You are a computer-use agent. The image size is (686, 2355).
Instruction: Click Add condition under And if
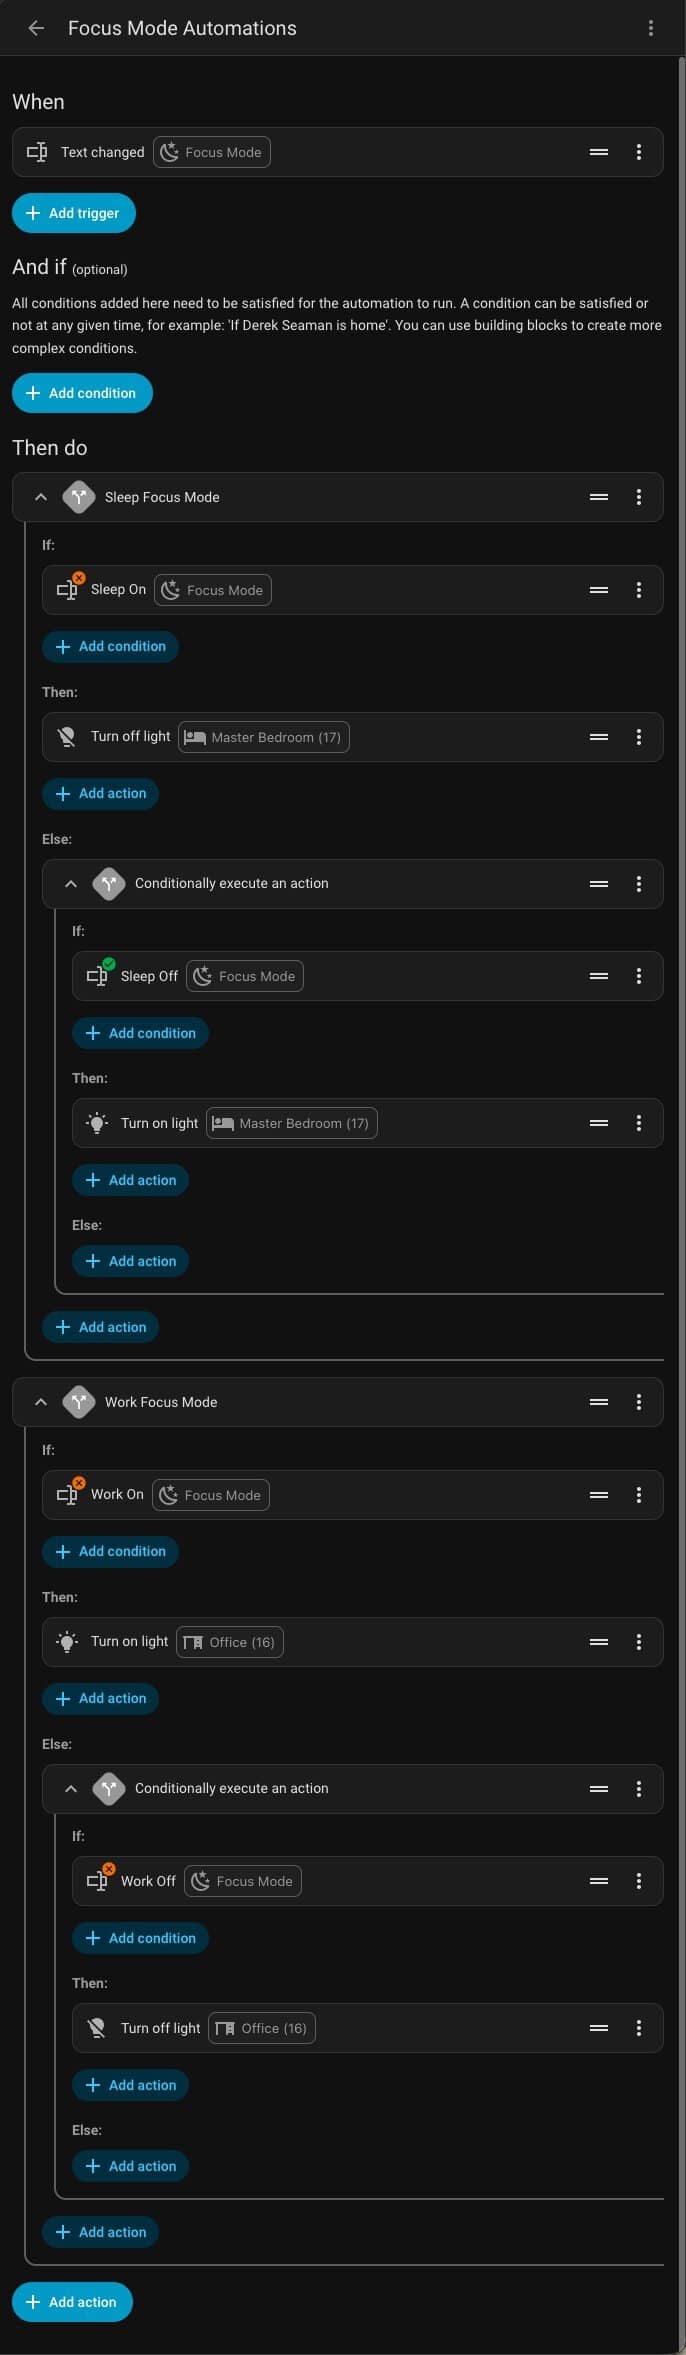point(82,393)
